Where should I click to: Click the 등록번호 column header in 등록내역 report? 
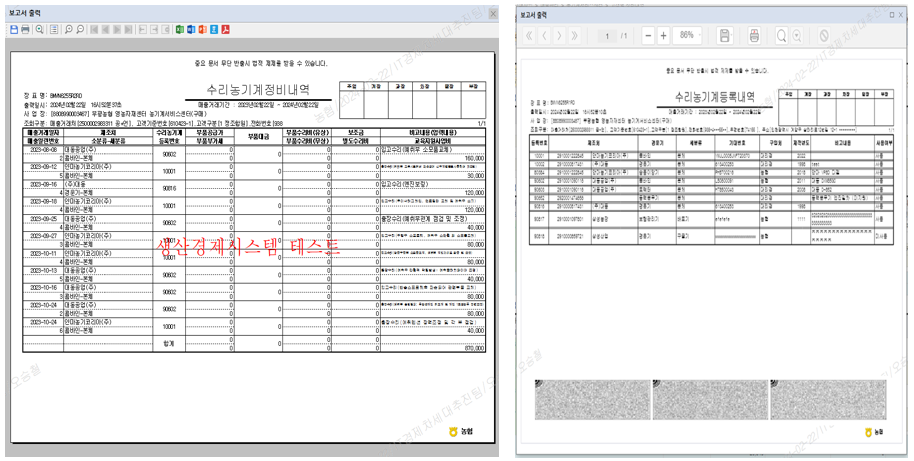pos(539,142)
